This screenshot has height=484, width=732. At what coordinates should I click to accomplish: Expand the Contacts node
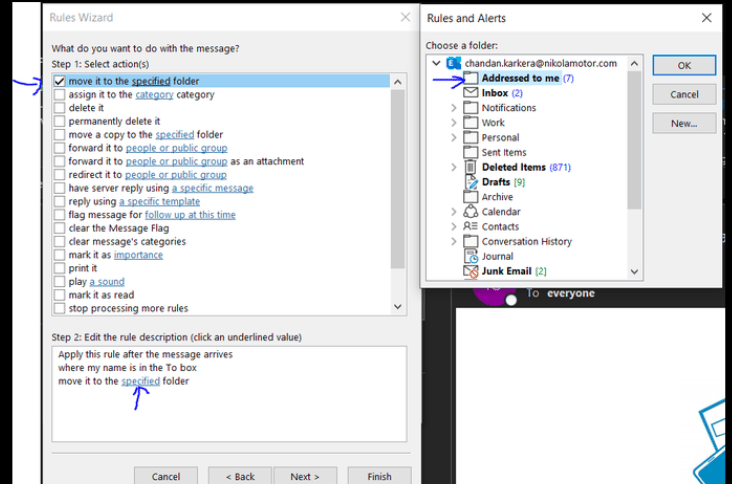coord(454,227)
